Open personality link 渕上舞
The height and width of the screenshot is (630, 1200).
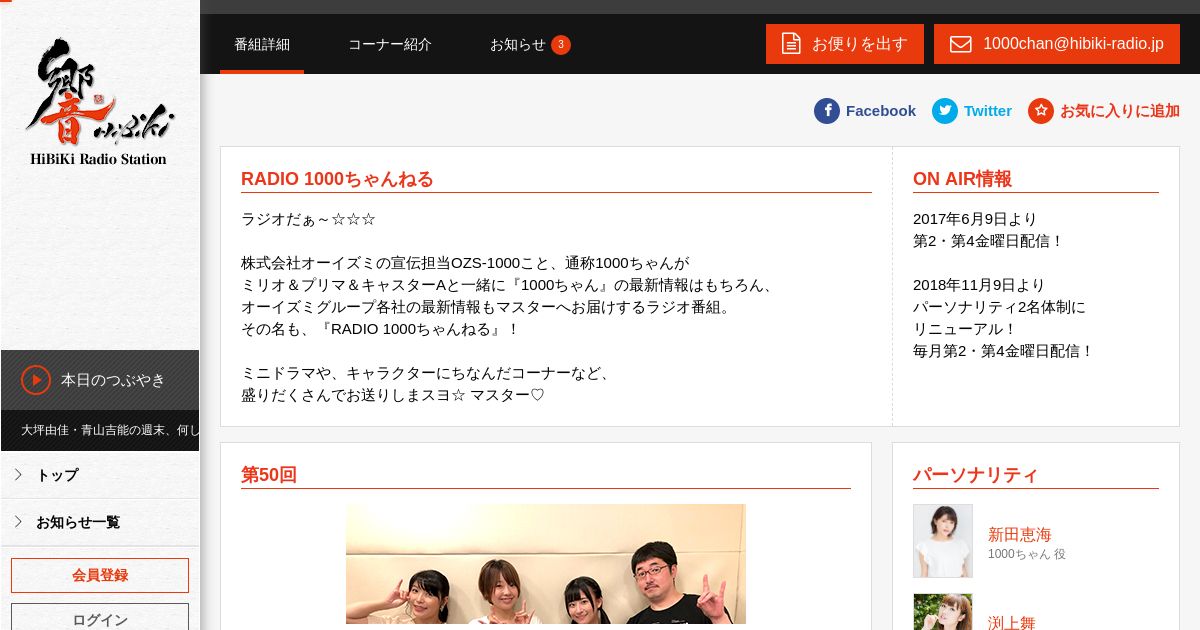1012,622
